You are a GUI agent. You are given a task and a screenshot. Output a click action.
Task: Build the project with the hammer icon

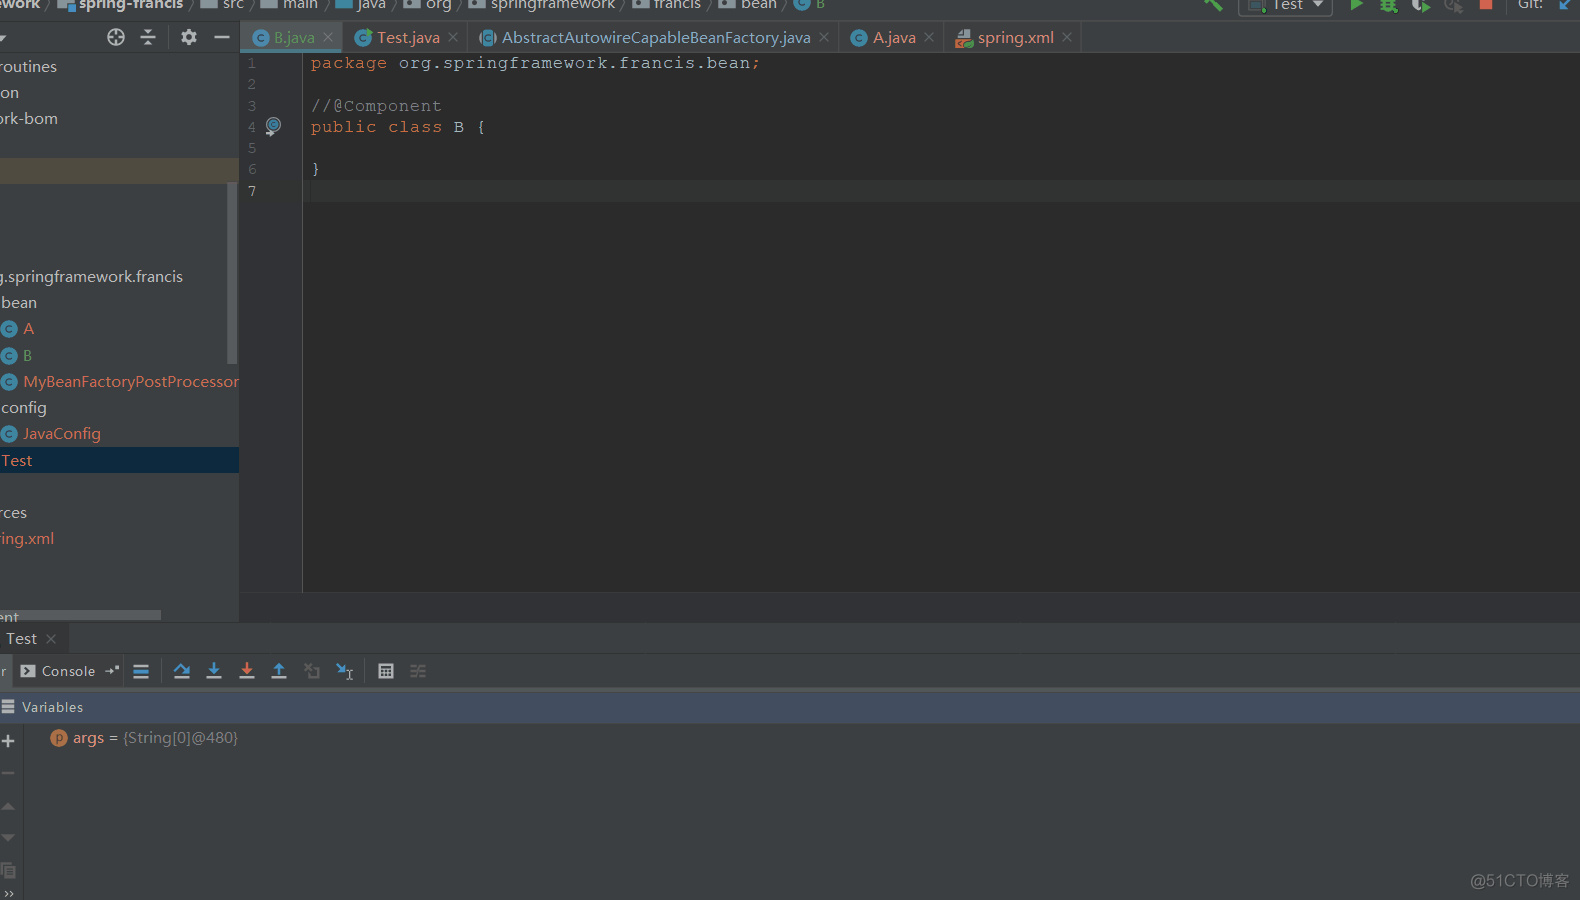(x=1213, y=5)
